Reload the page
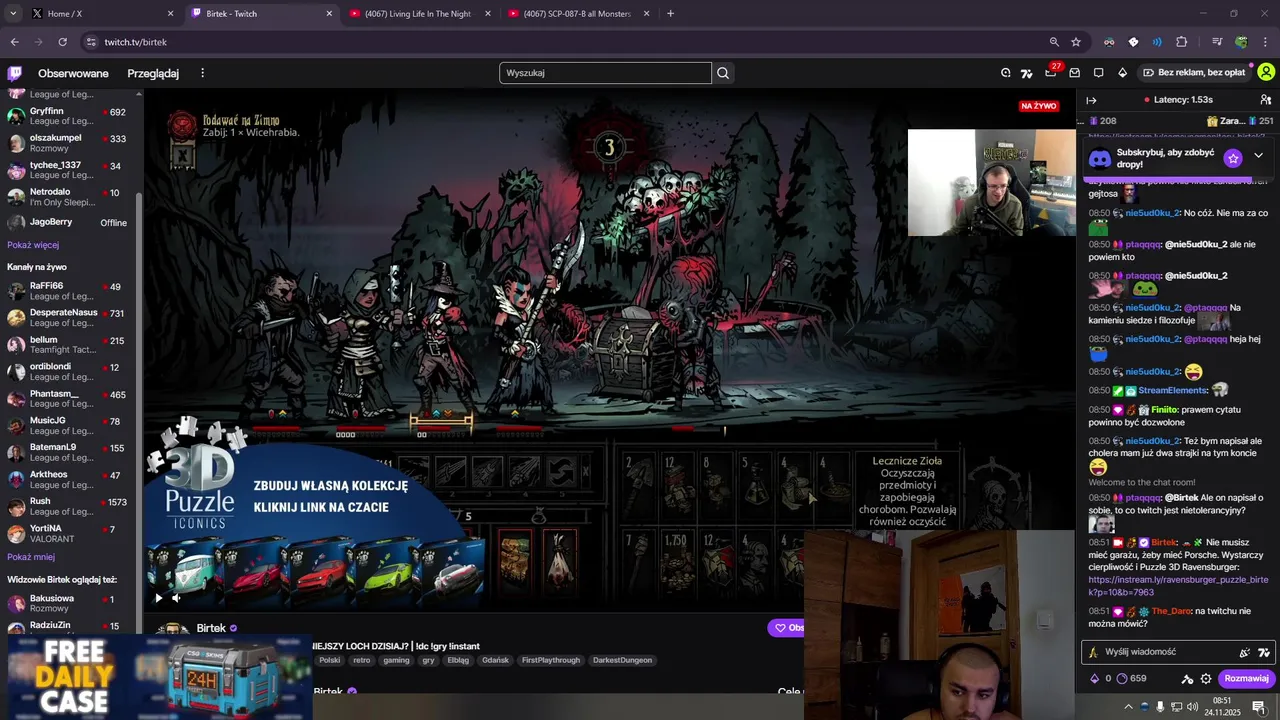 coord(62,42)
